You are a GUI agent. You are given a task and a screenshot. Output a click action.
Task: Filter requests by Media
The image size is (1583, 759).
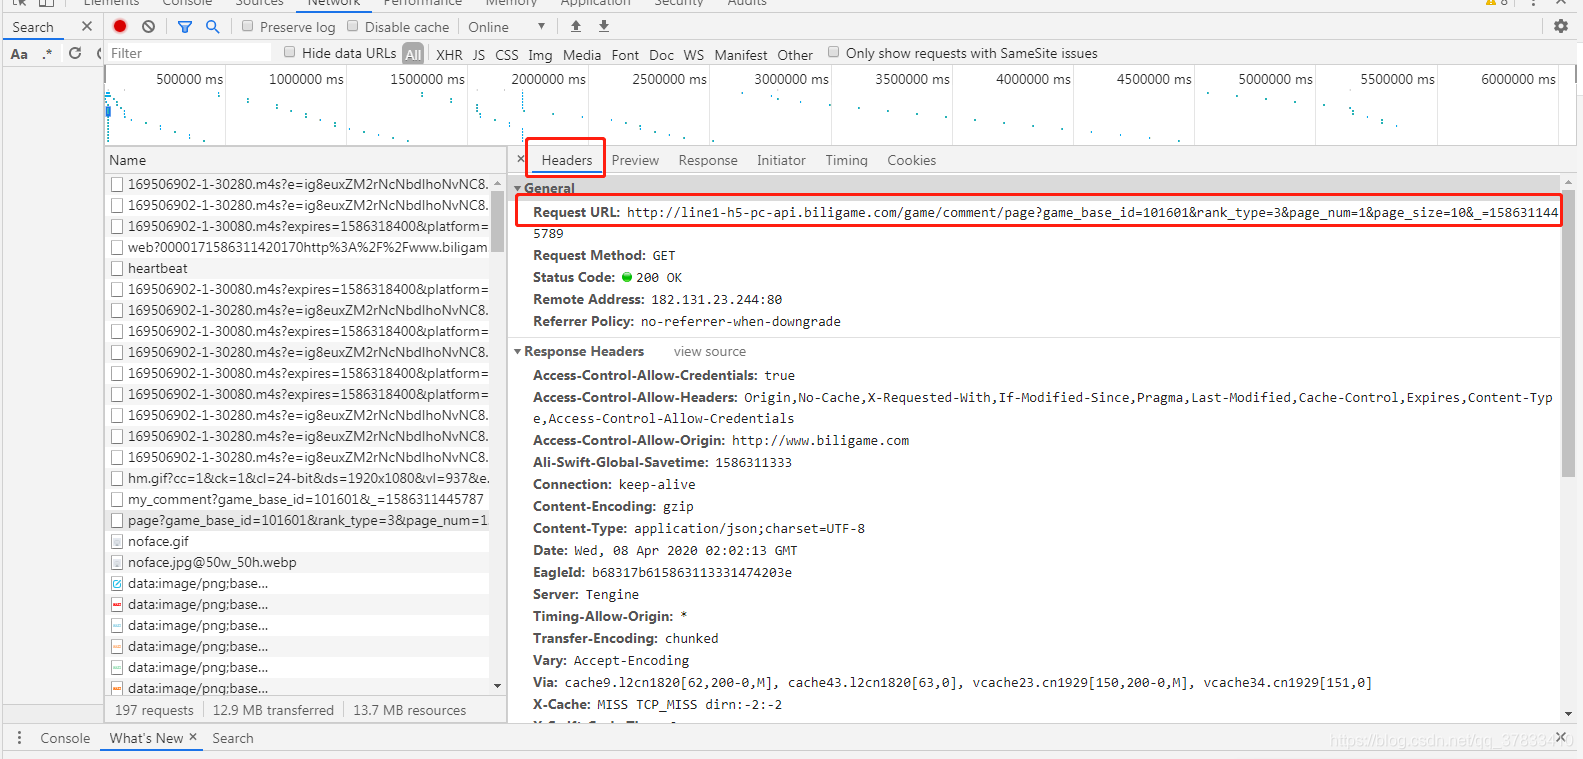point(582,55)
